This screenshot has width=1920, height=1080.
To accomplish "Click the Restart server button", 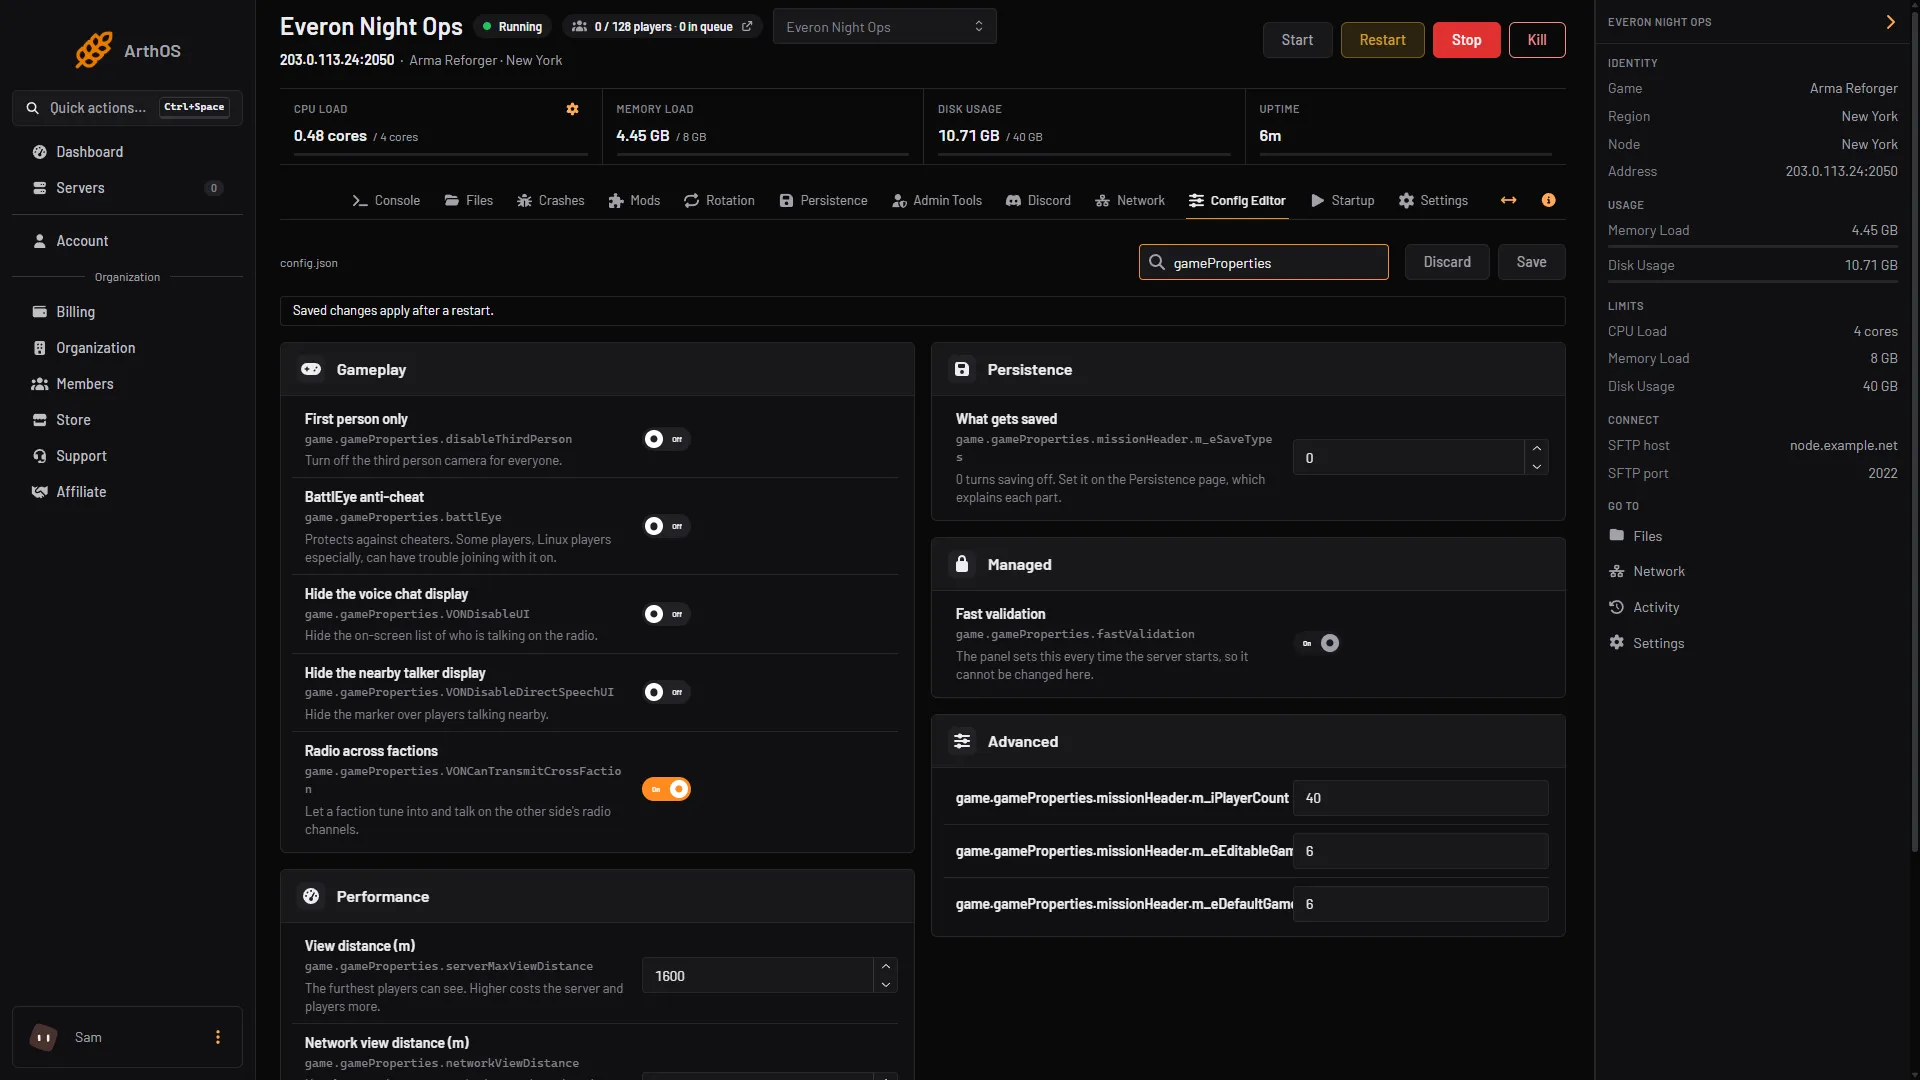I will (x=1382, y=40).
